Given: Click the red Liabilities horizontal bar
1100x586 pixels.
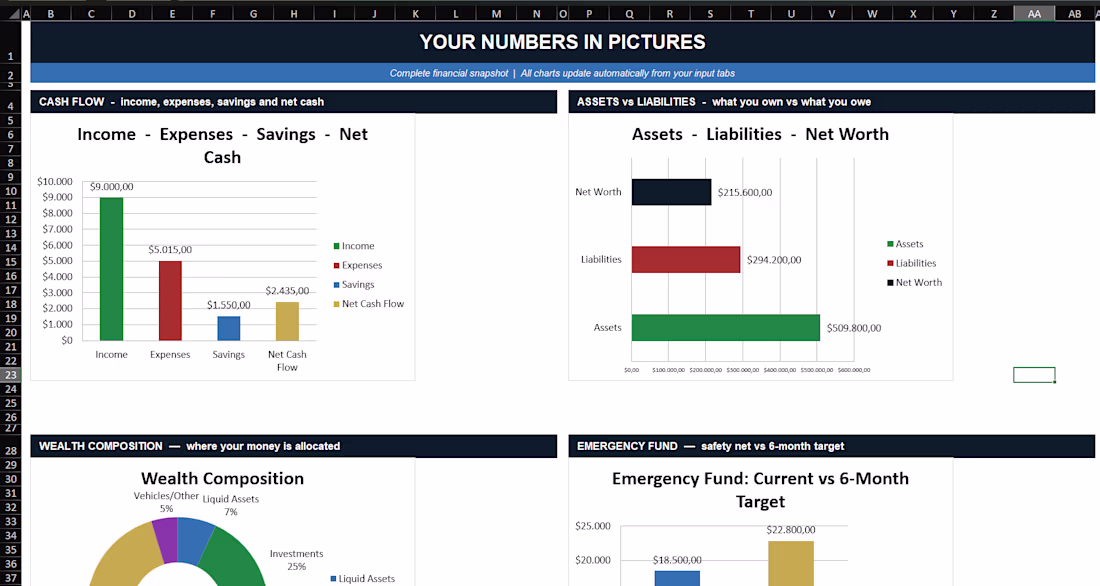Looking at the screenshot, I should tap(686, 260).
